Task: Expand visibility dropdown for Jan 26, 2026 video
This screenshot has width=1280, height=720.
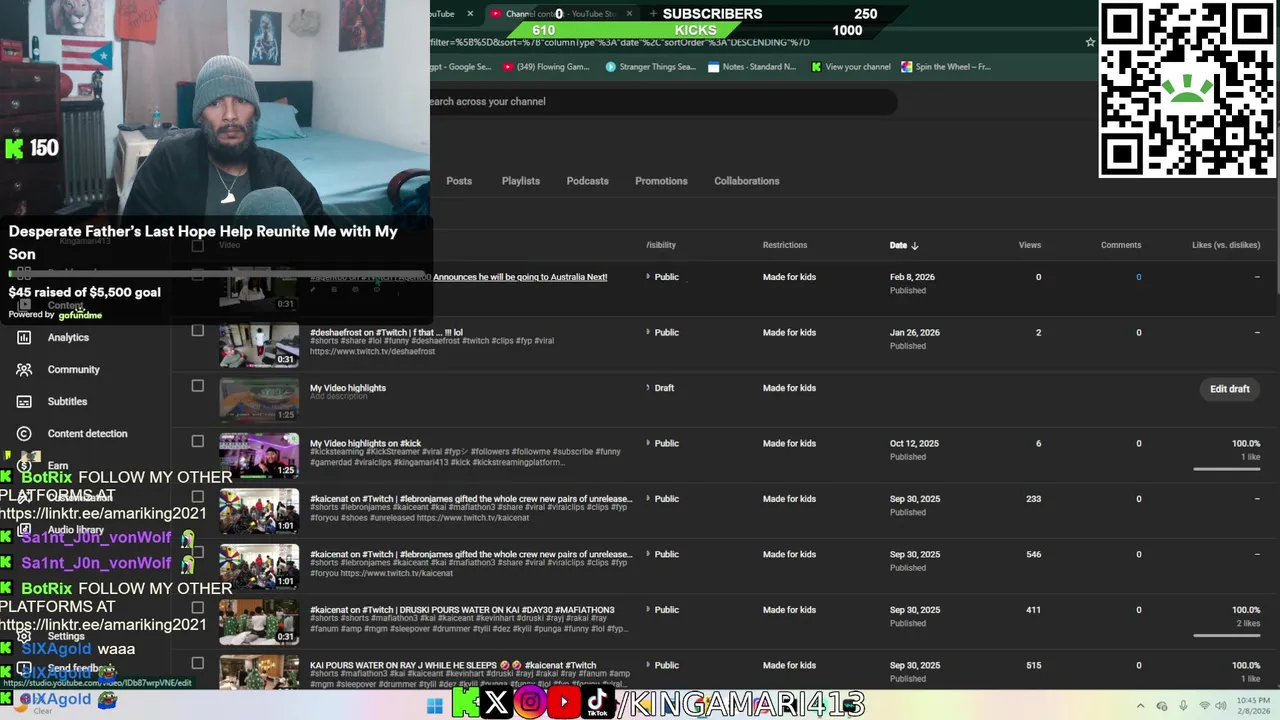Action: click(663, 333)
